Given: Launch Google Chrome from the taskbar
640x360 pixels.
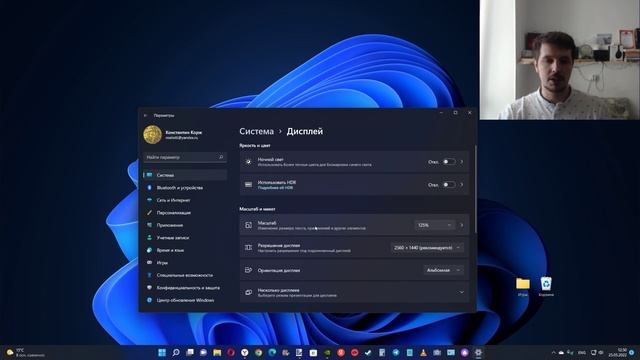Looking at the screenshot, I should 258,353.
